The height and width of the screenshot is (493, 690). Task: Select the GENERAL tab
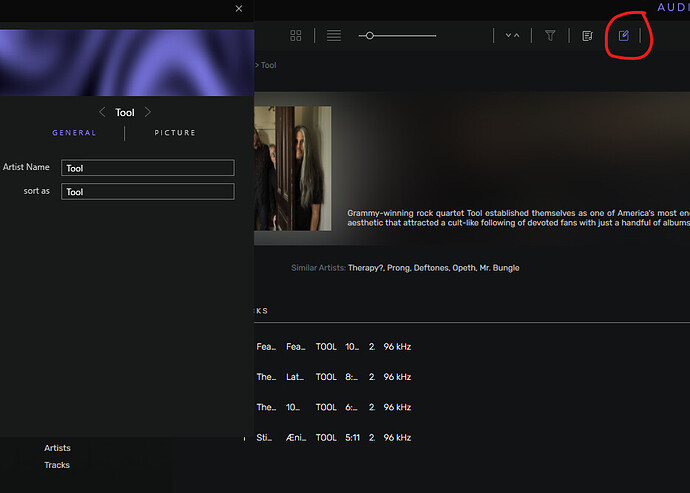(74, 133)
